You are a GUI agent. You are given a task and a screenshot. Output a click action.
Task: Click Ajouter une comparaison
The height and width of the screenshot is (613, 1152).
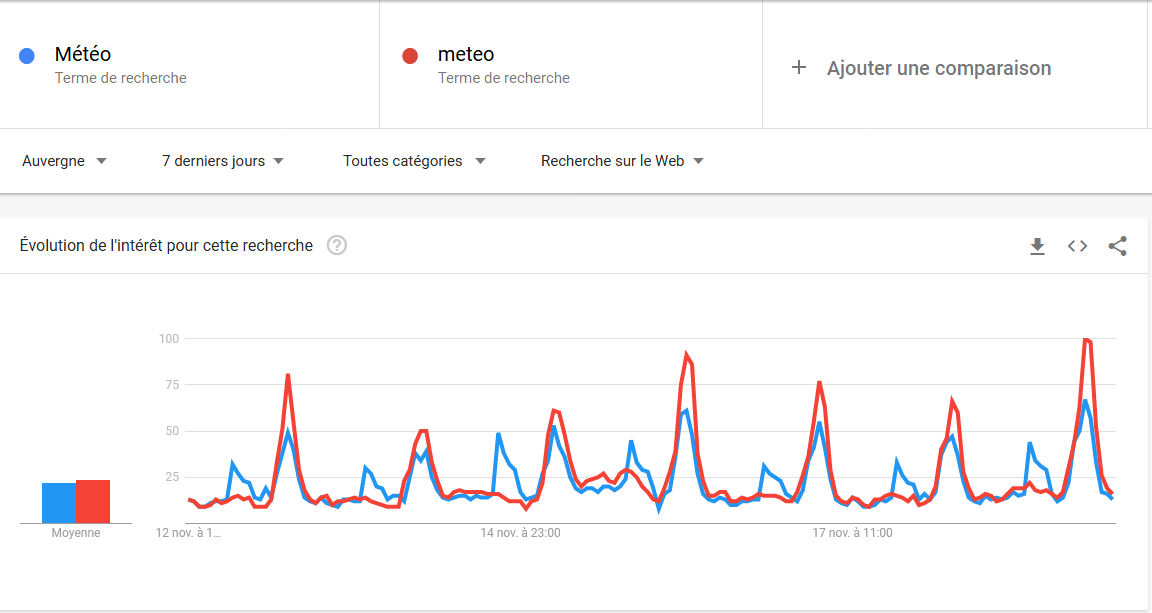click(938, 68)
